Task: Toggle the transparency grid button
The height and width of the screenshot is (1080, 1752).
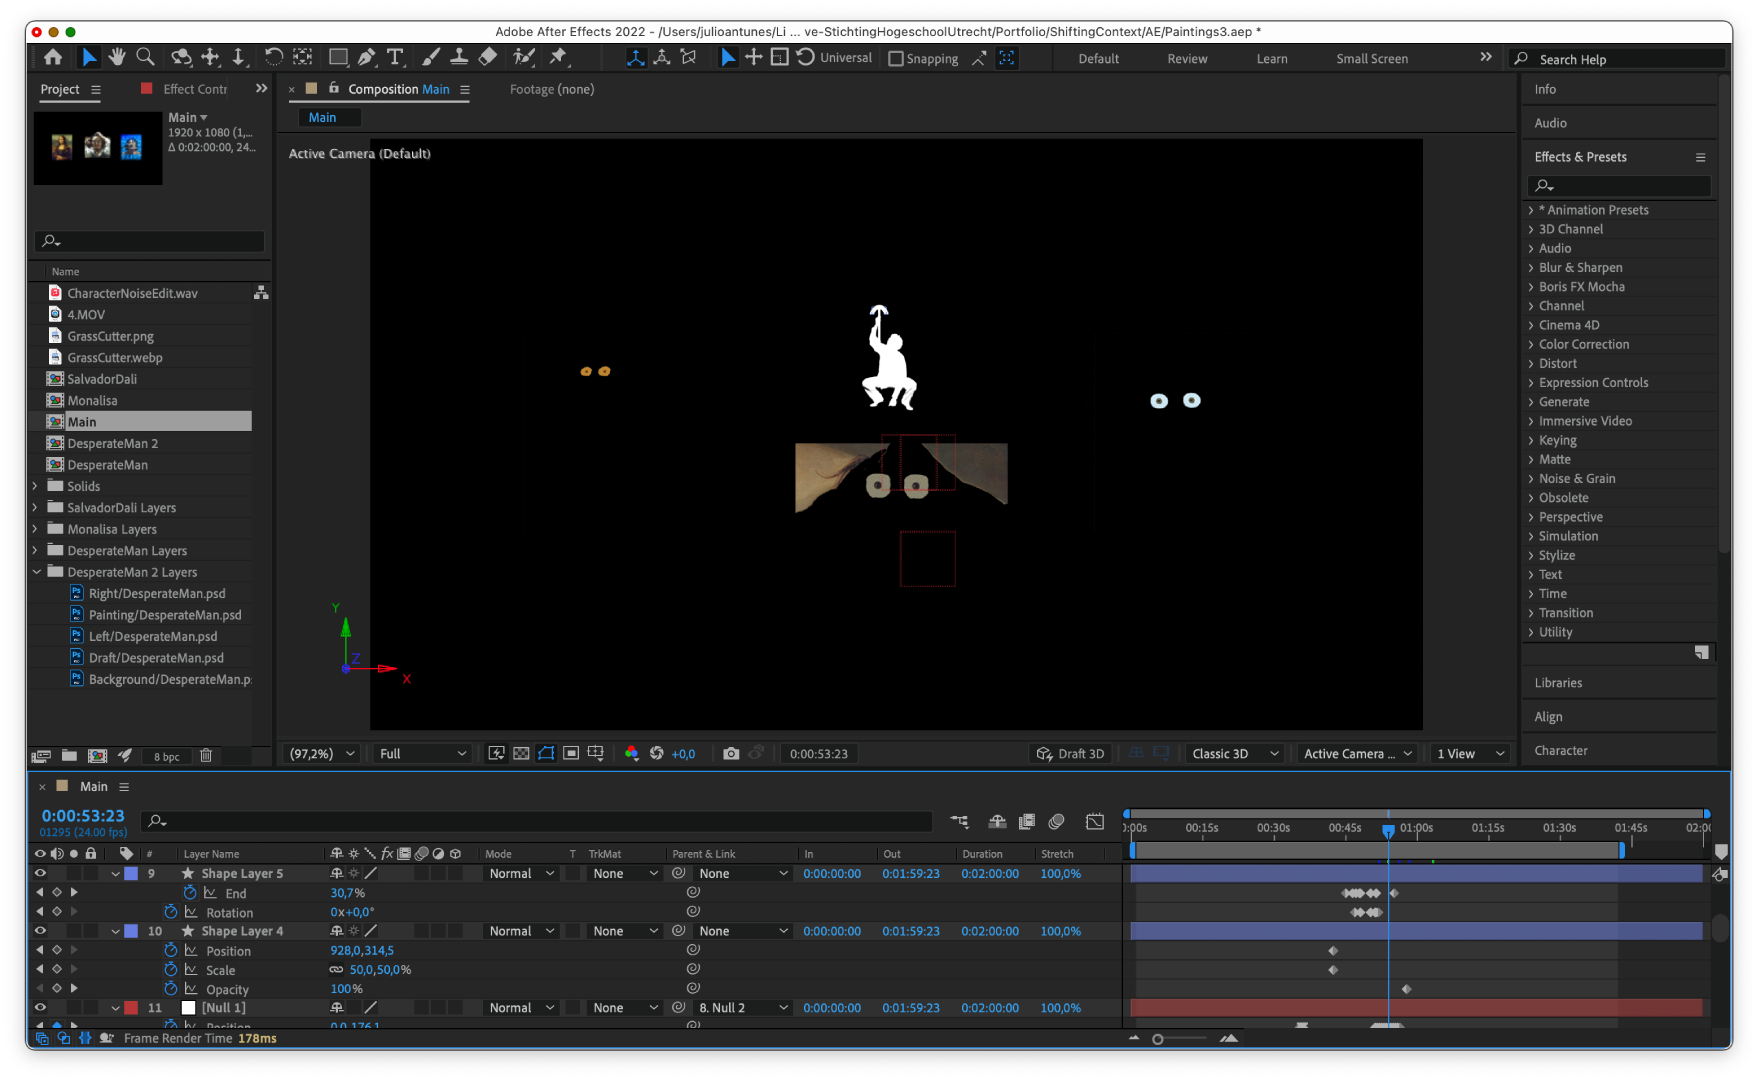Action: (x=521, y=754)
